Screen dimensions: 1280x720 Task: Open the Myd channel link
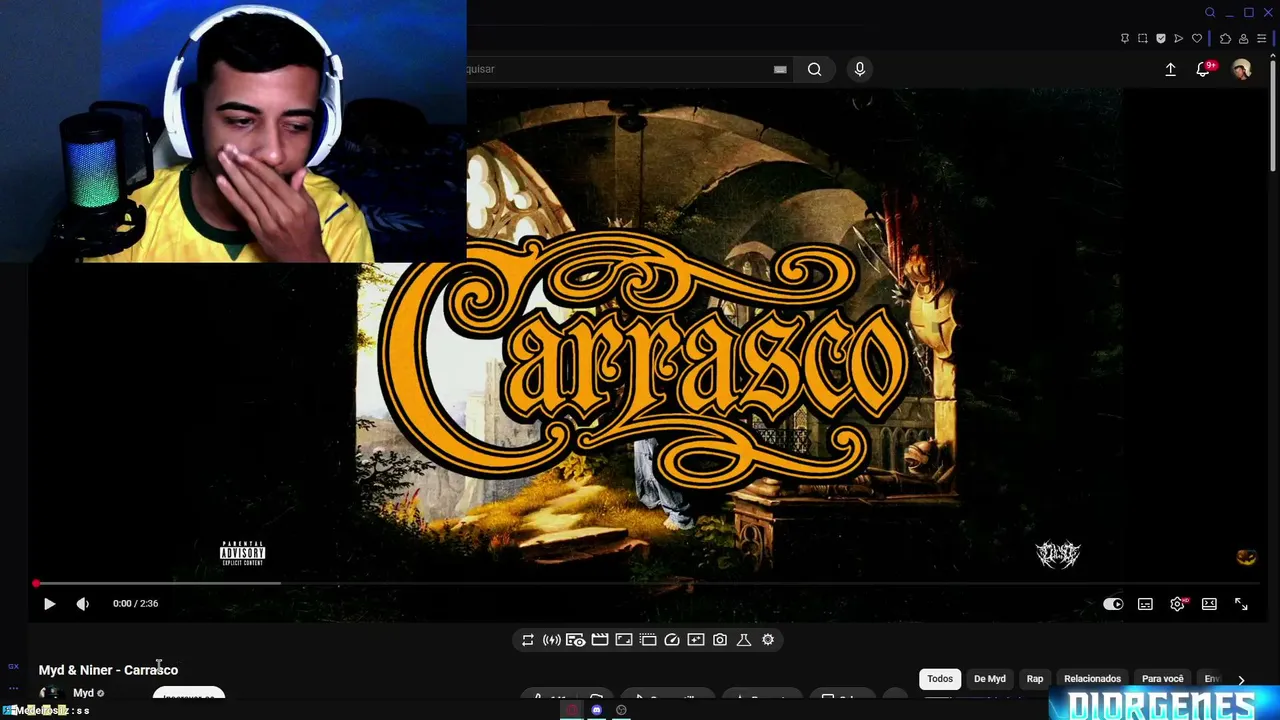coord(83,693)
